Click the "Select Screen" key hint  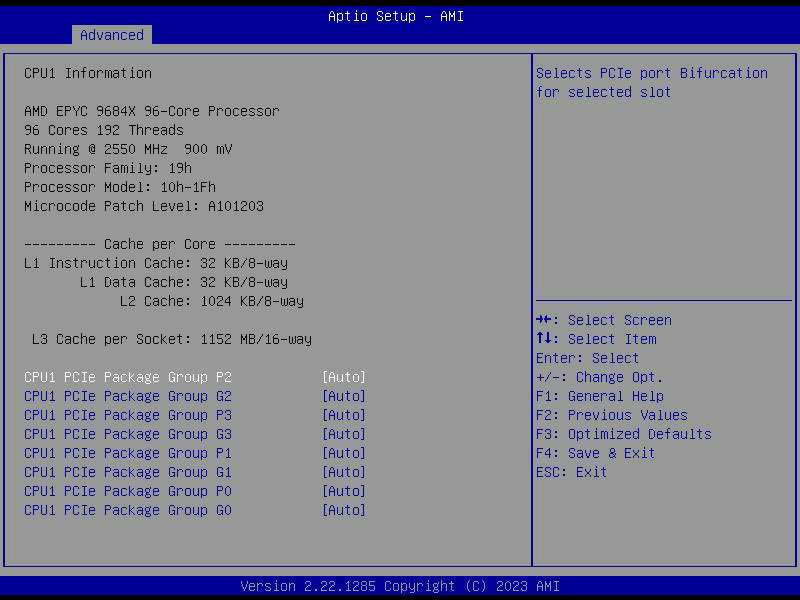(x=604, y=320)
